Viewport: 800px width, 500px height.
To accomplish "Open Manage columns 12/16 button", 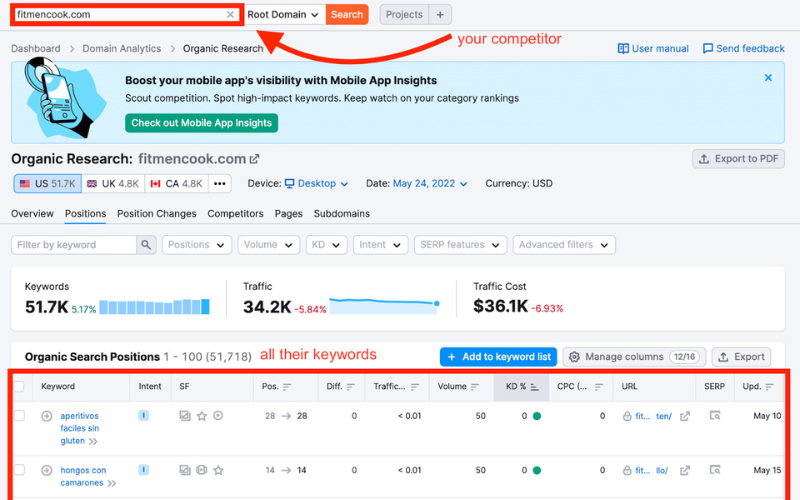I will (x=634, y=357).
